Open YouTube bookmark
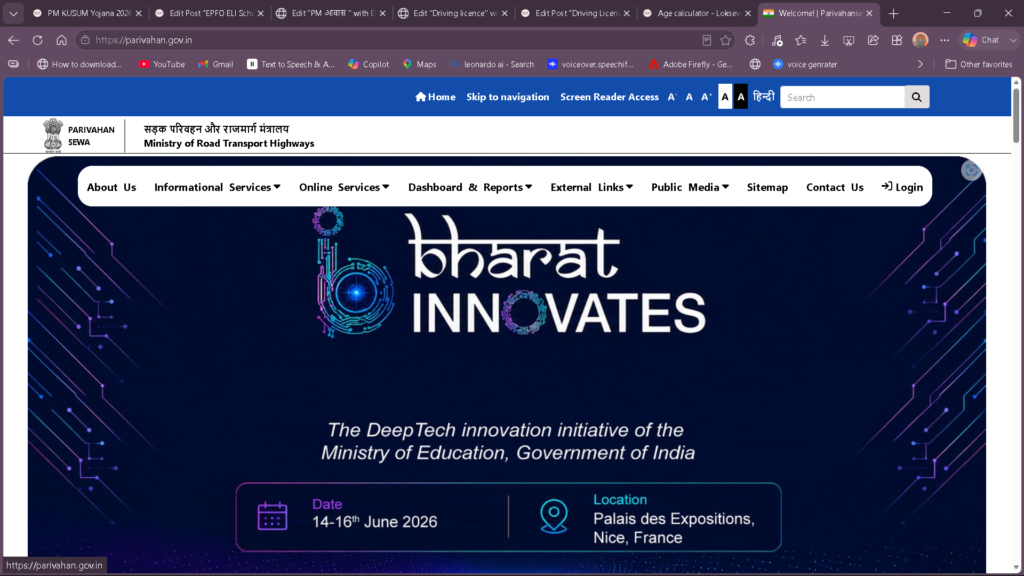The image size is (1024, 576). [162, 64]
